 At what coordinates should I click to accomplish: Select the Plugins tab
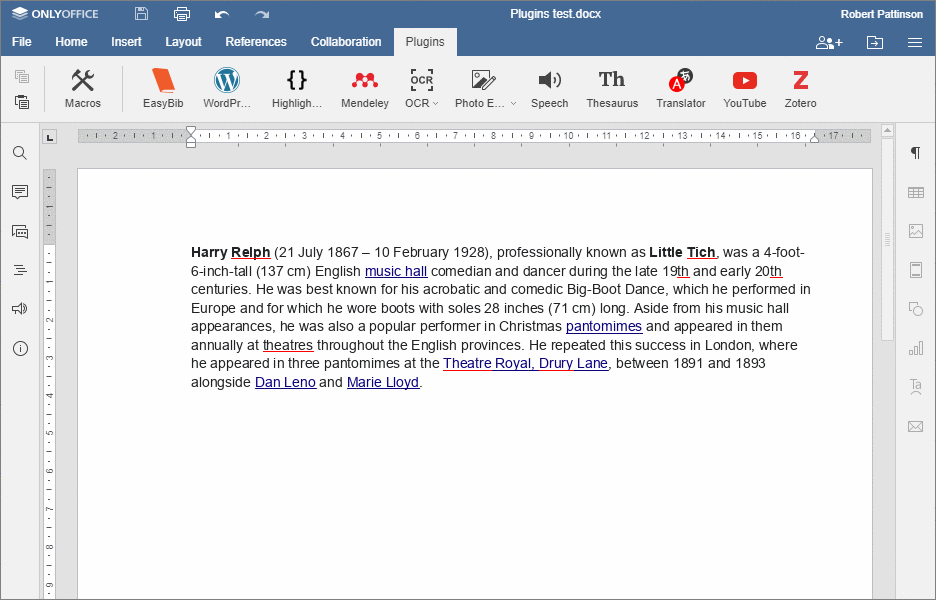click(425, 42)
